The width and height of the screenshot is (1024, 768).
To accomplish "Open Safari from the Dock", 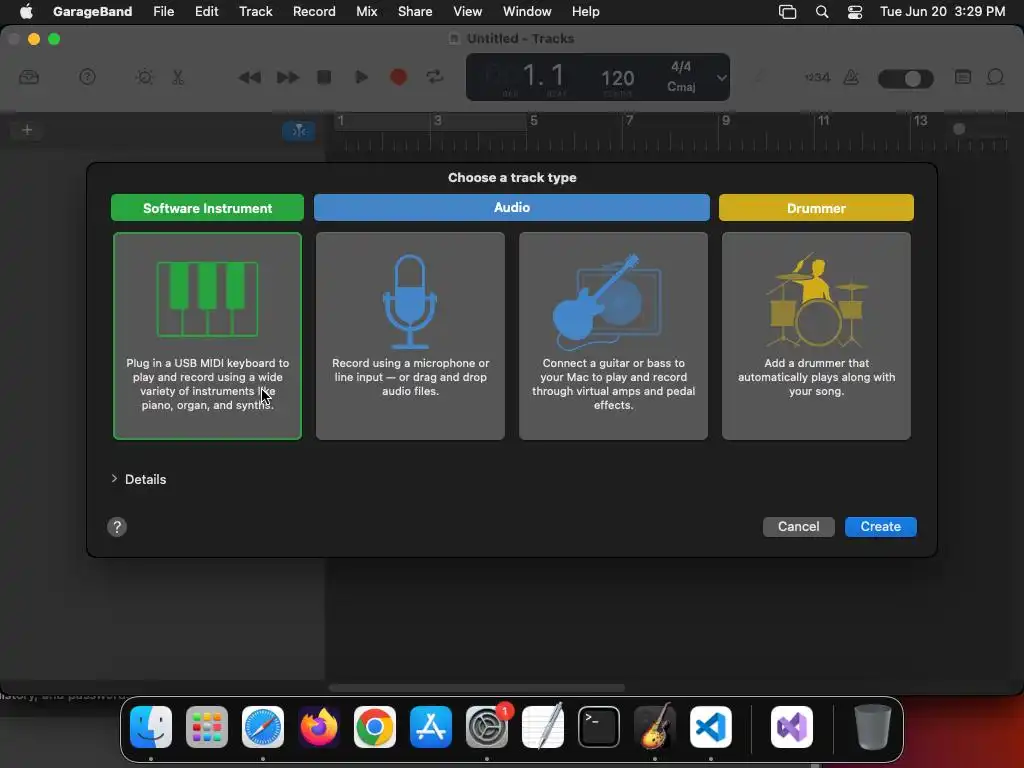I will 263,727.
